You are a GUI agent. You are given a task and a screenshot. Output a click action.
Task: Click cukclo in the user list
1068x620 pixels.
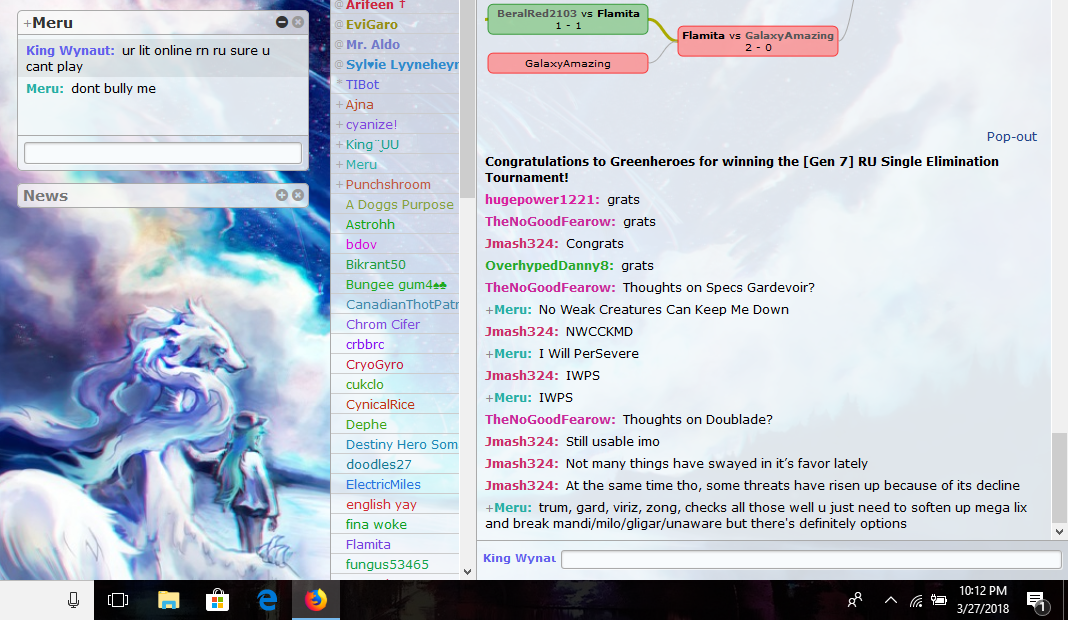click(364, 384)
